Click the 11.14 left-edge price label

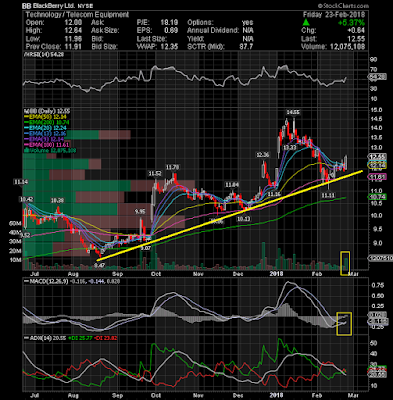click(20, 182)
